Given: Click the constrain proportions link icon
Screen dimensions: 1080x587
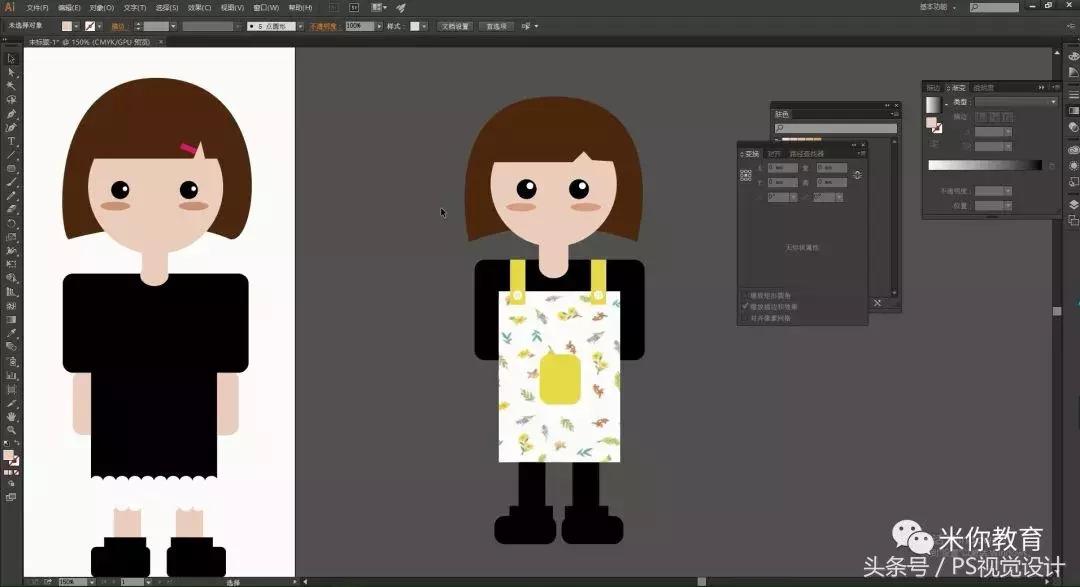Looking at the screenshot, I should coord(857,175).
